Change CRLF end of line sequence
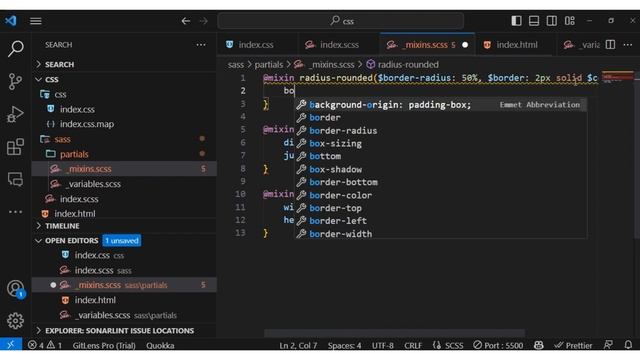Image resolution: width=640 pixels, height=360 pixels. click(x=413, y=345)
